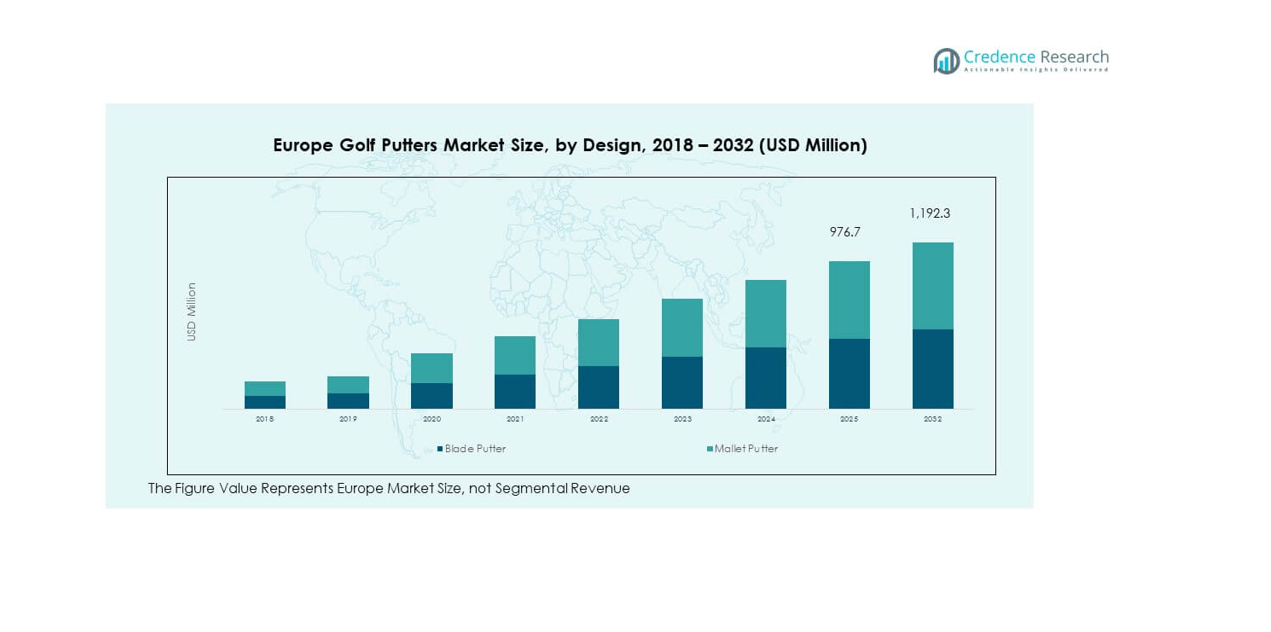Click the 2020 x-axis year label
The image size is (1271, 632).
click(432, 419)
